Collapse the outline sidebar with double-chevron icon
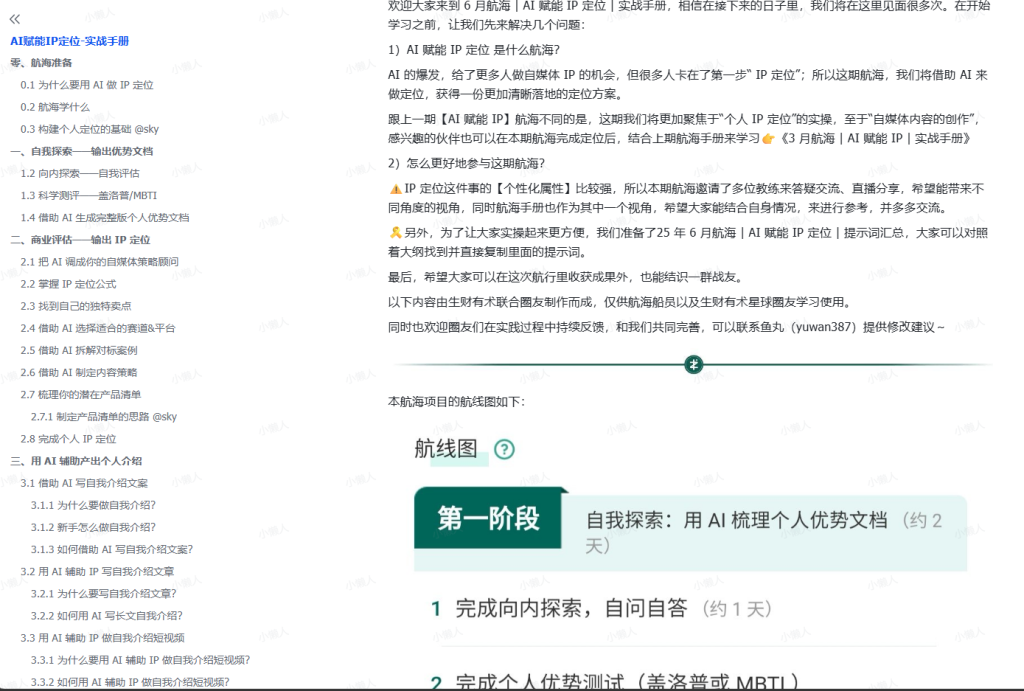The width and height of the screenshot is (1024, 691). click(x=15, y=19)
